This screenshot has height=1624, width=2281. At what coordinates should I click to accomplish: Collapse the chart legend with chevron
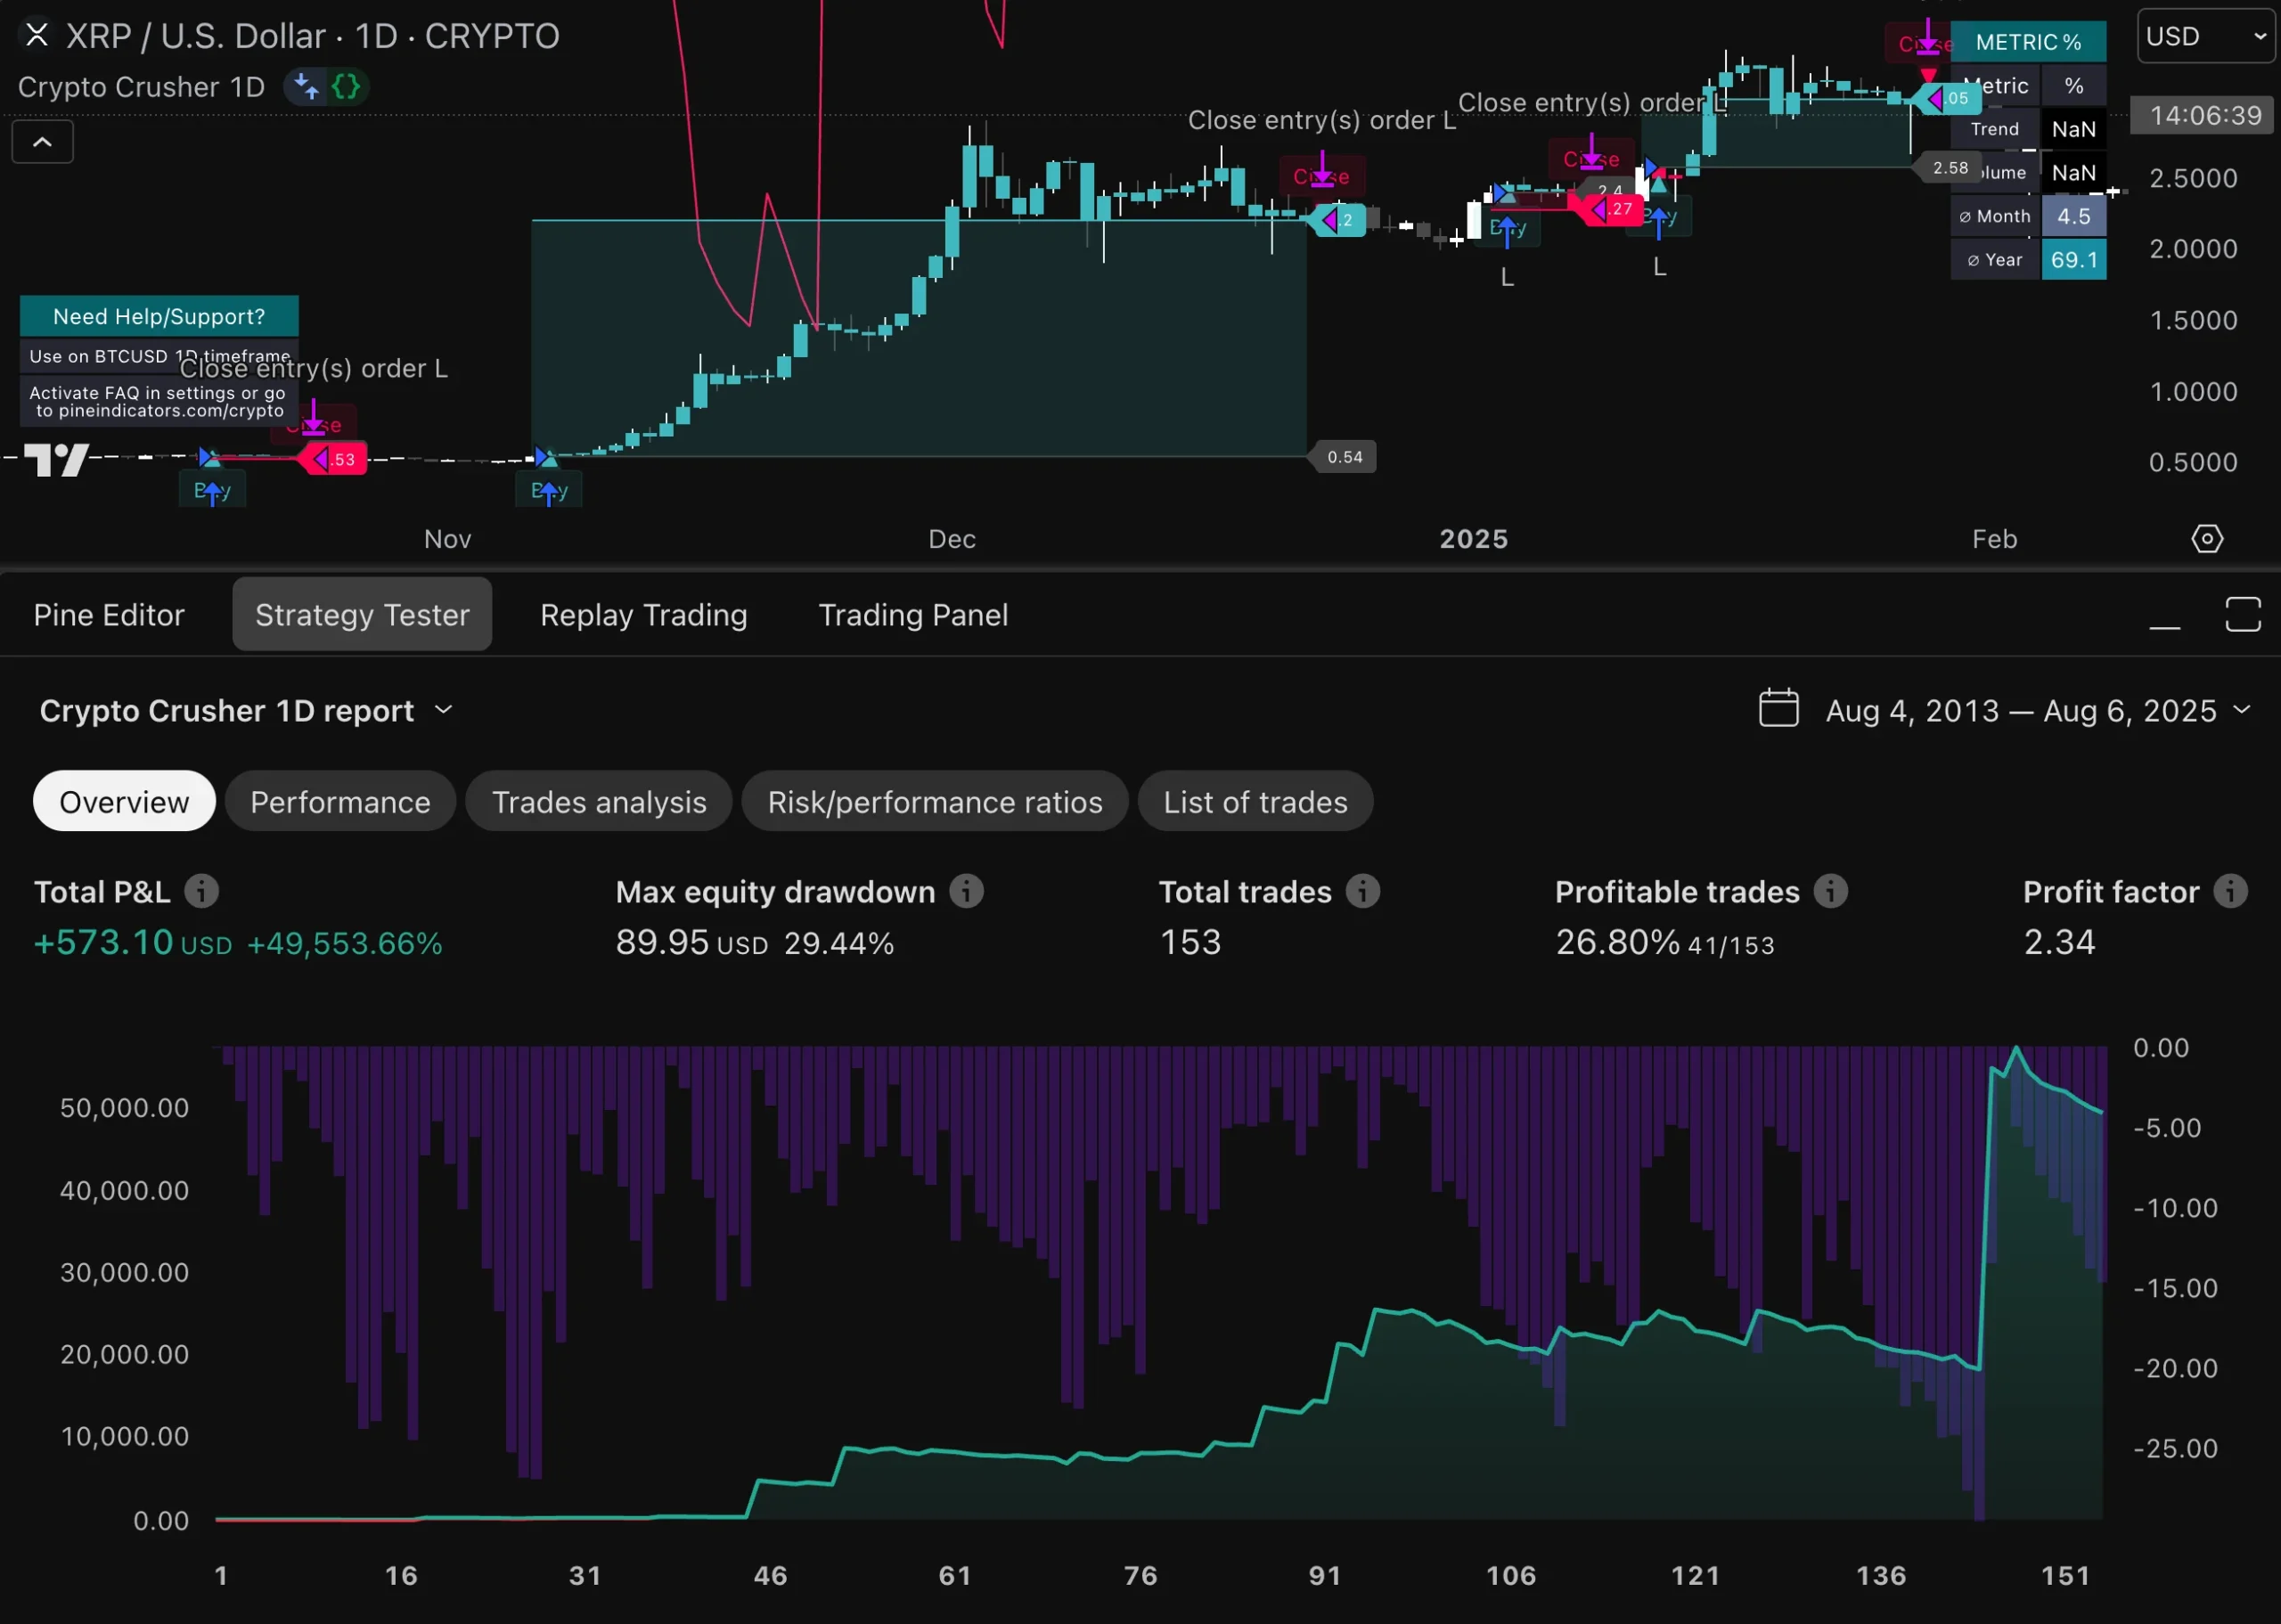[42, 142]
